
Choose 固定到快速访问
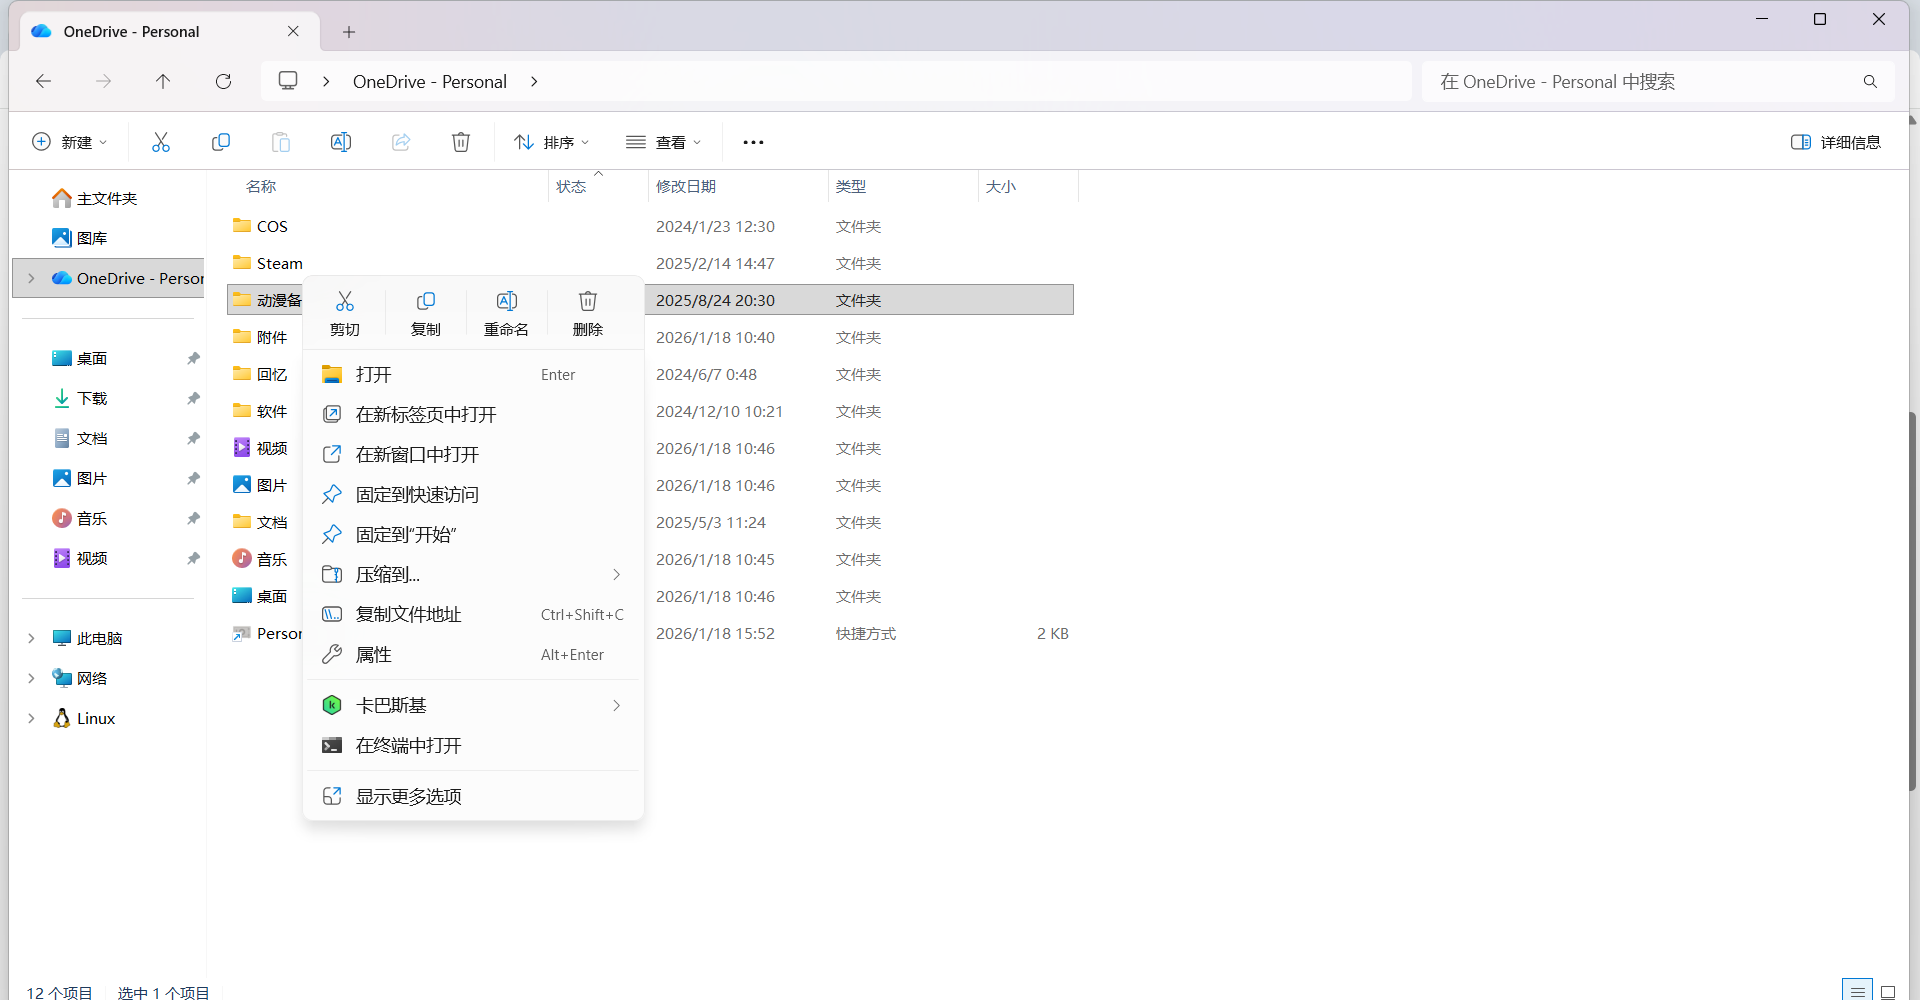point(473,494)
